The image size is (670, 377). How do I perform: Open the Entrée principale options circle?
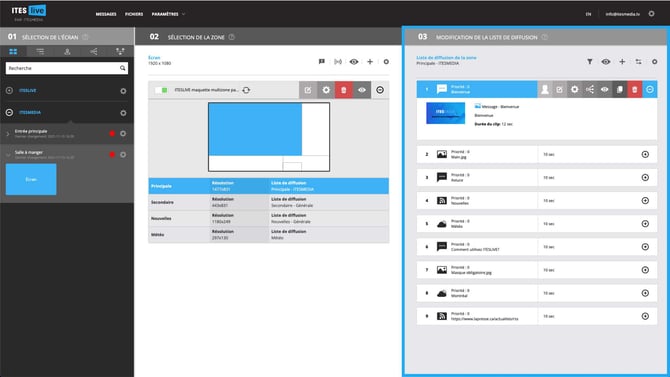tap(123, 134)
